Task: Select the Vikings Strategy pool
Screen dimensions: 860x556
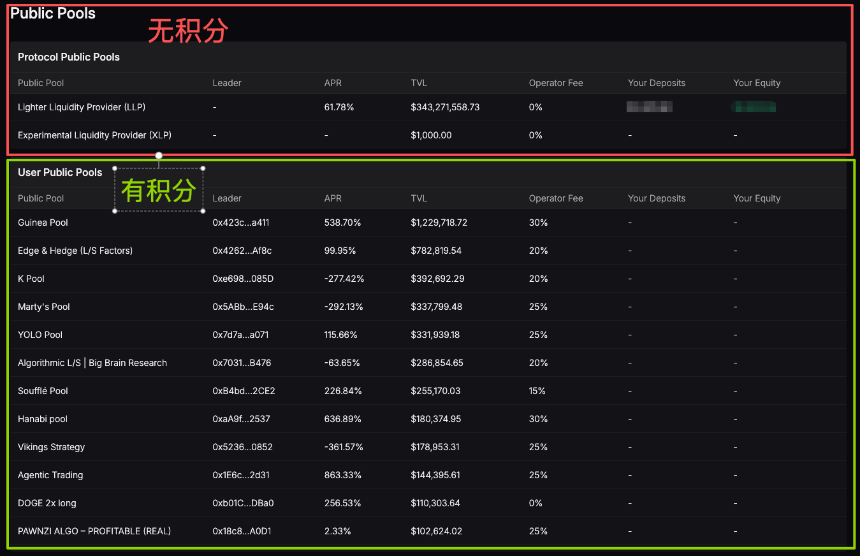Action: point(51,447)
